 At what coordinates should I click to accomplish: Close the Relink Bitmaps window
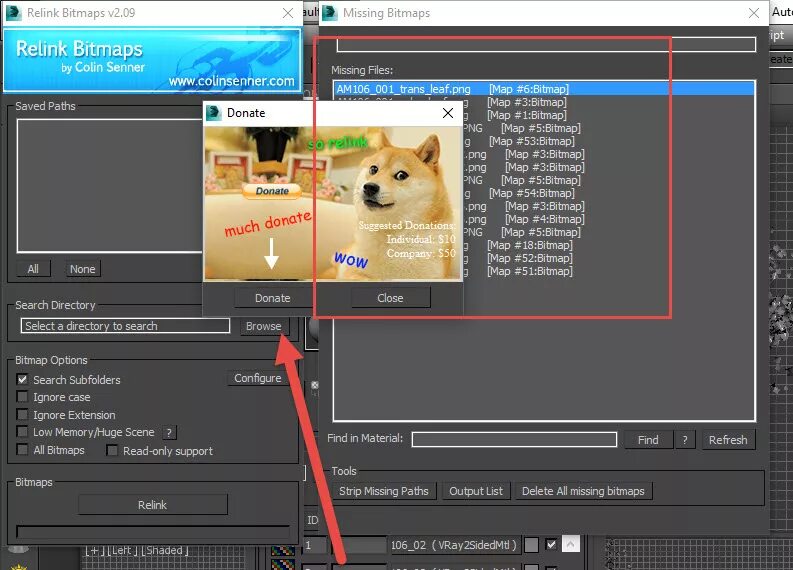click(288, 13)
